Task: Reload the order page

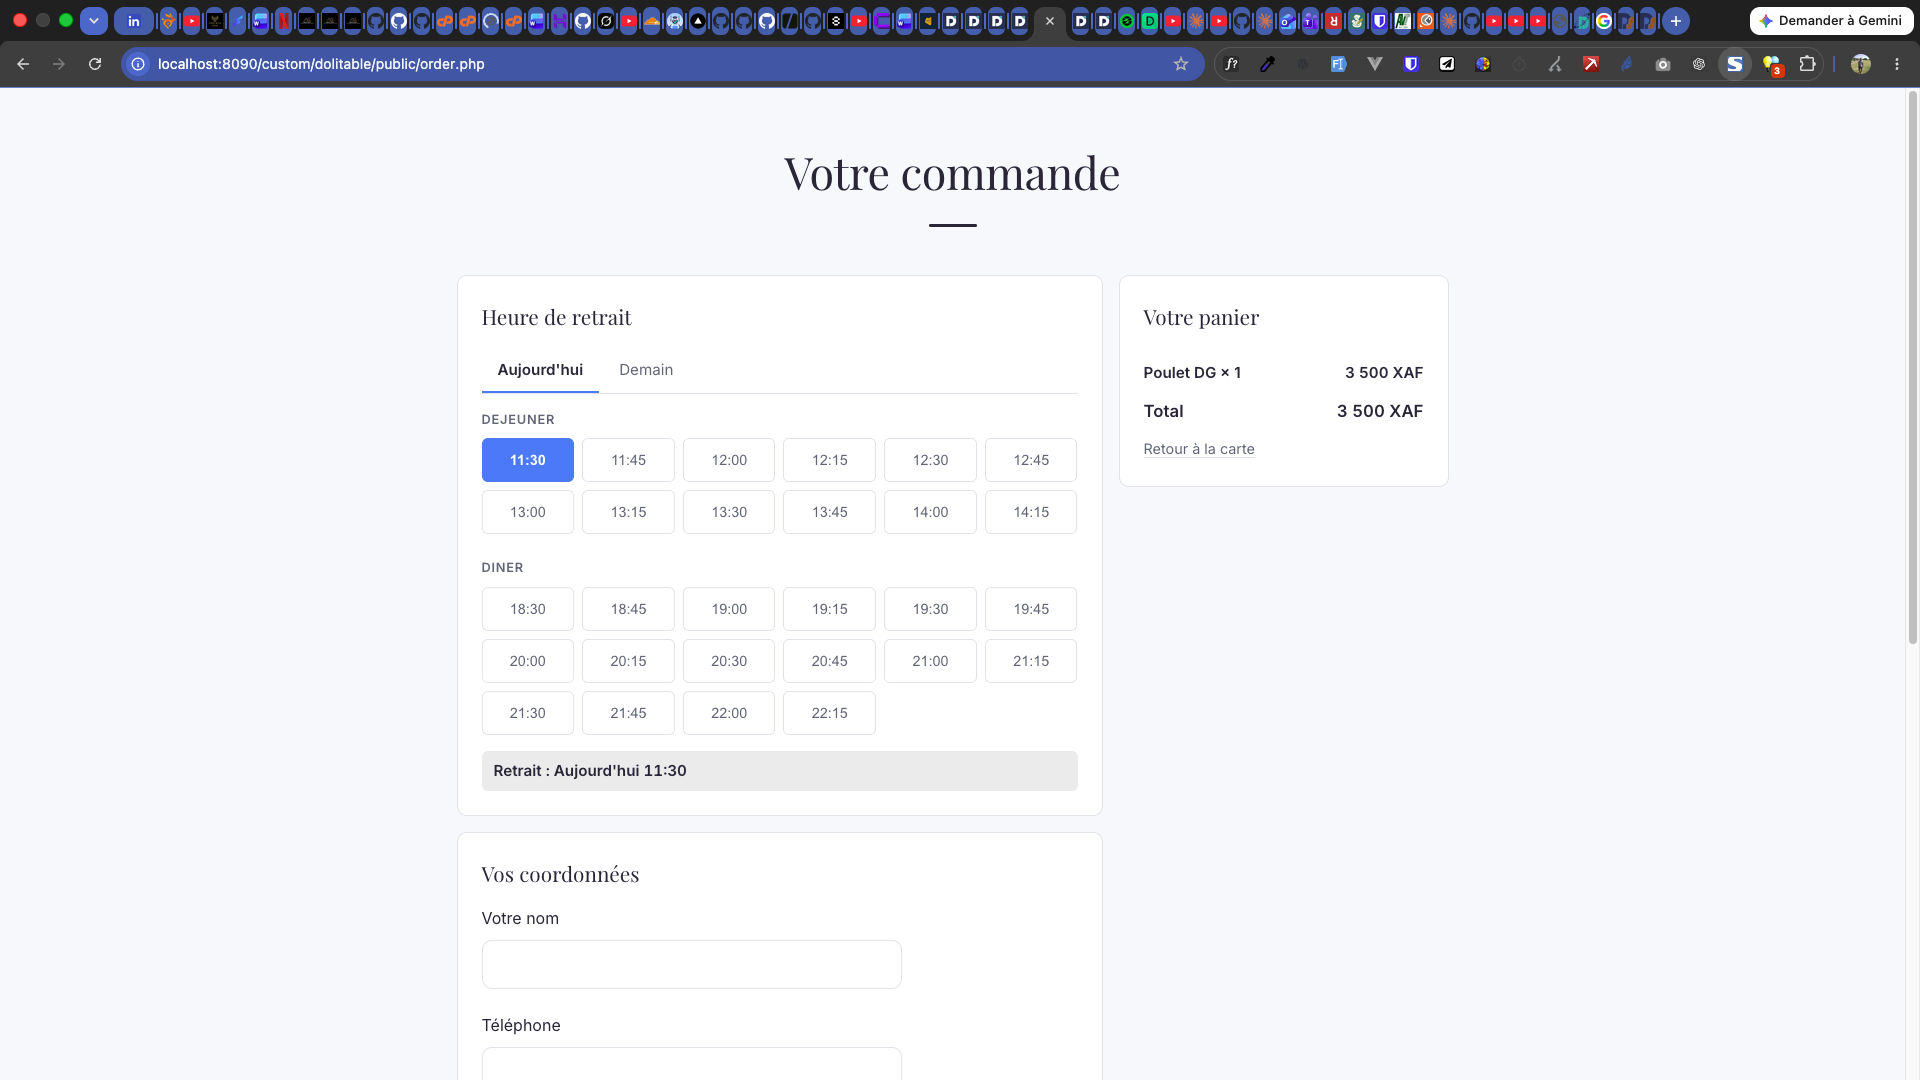Action: (95, 64)
